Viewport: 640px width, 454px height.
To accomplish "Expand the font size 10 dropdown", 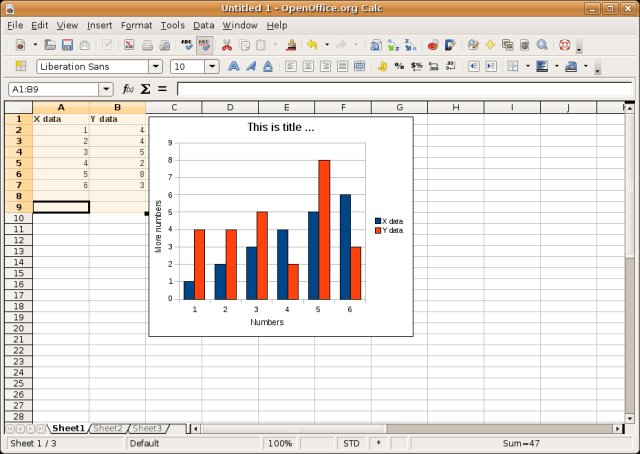I will pos(212,67).
